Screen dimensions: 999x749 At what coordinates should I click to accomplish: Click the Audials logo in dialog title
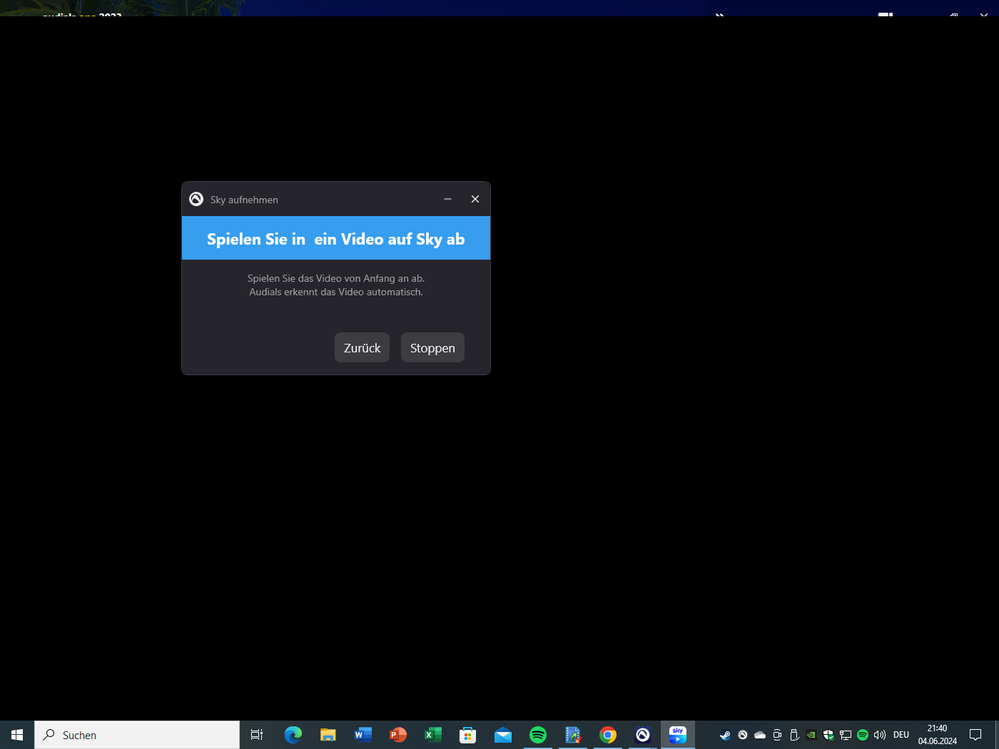click(196, 199)
